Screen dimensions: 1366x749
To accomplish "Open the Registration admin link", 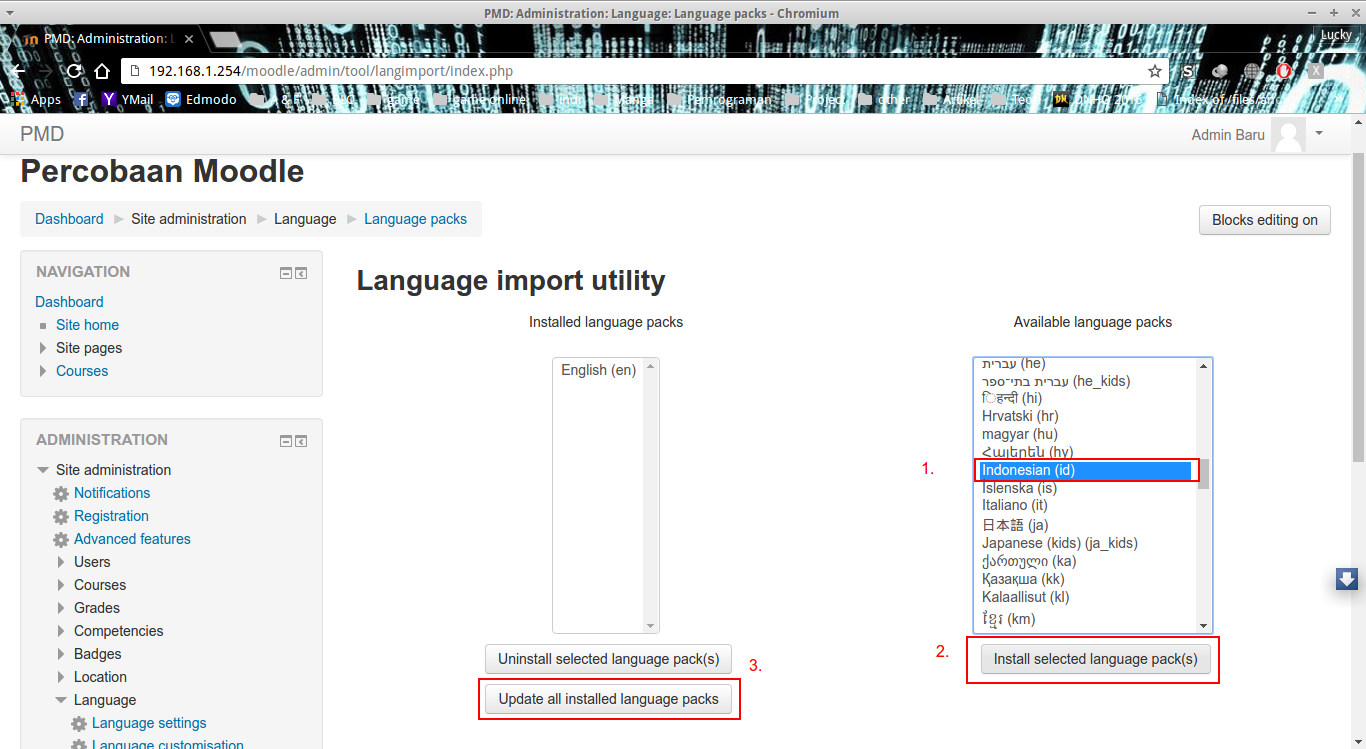I will tap(111, 516).
